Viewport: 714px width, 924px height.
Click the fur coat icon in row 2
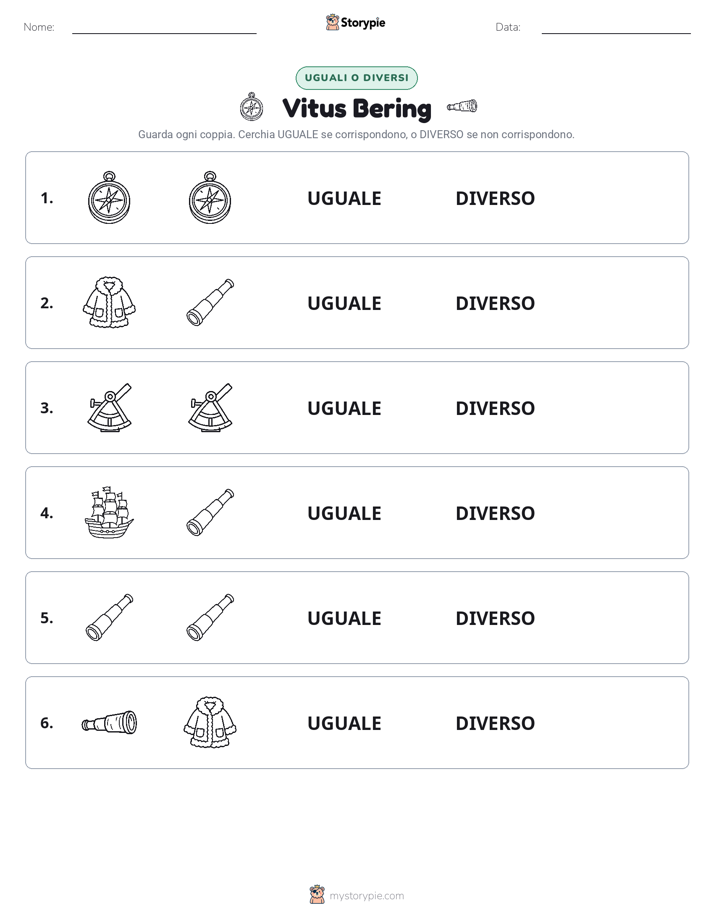coord(109,302)
